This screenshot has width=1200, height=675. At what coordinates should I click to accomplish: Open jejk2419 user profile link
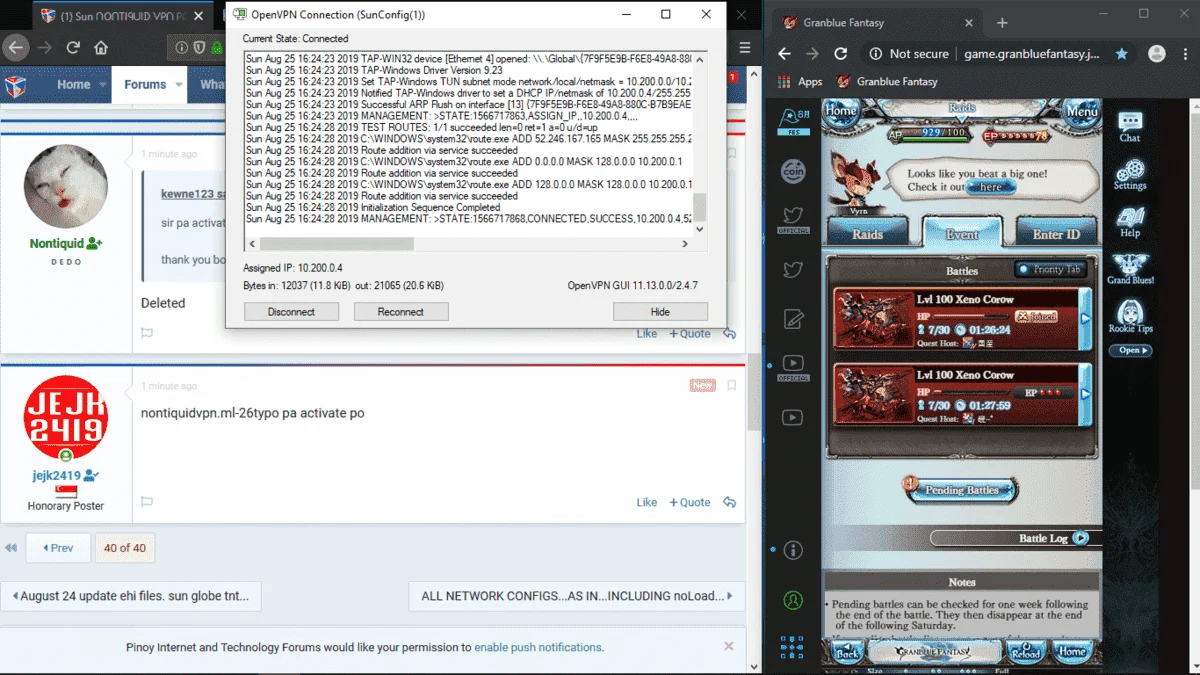click(x=57, y=476)
